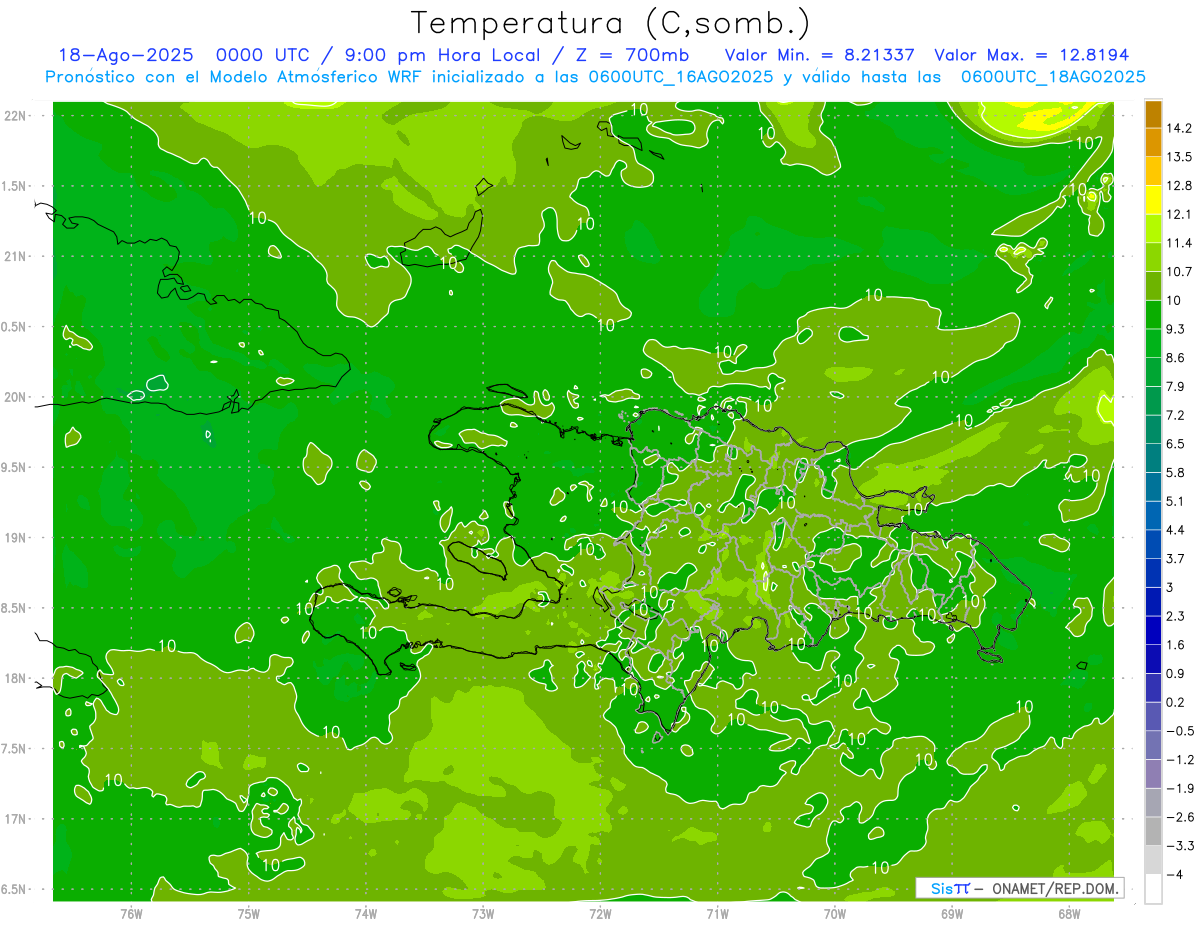Click the 19N latitude axis label

pos(14,538)
